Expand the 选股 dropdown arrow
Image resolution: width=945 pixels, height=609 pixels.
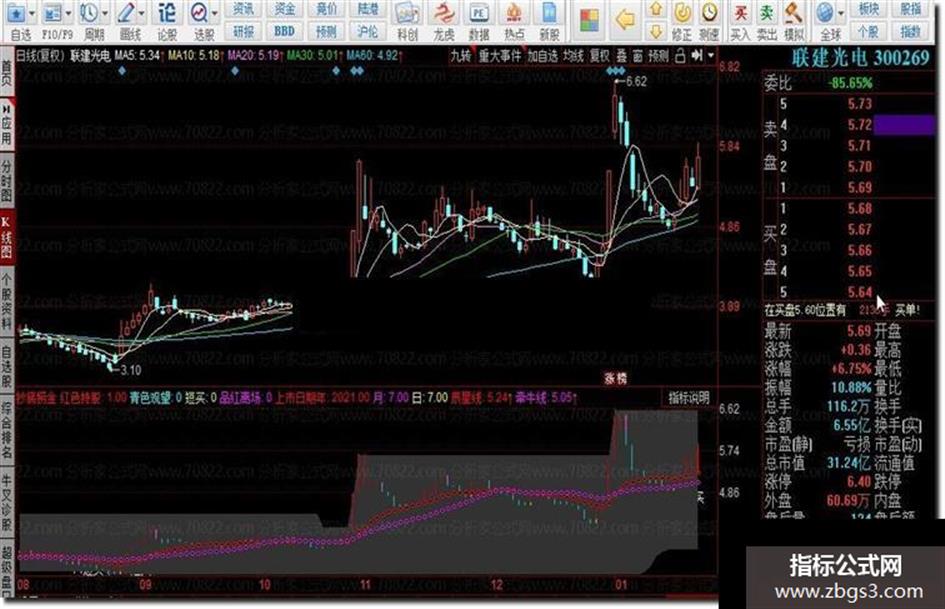pos(215,13)
